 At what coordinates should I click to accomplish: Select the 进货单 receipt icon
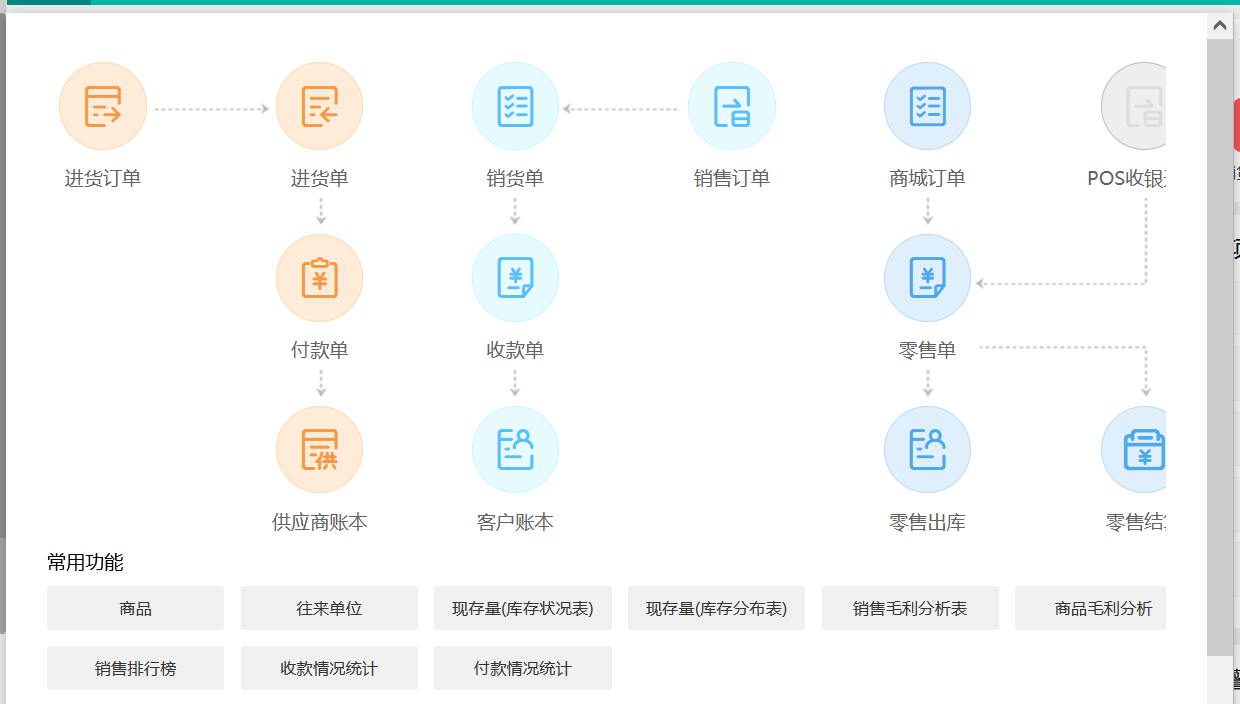[319, 105]
